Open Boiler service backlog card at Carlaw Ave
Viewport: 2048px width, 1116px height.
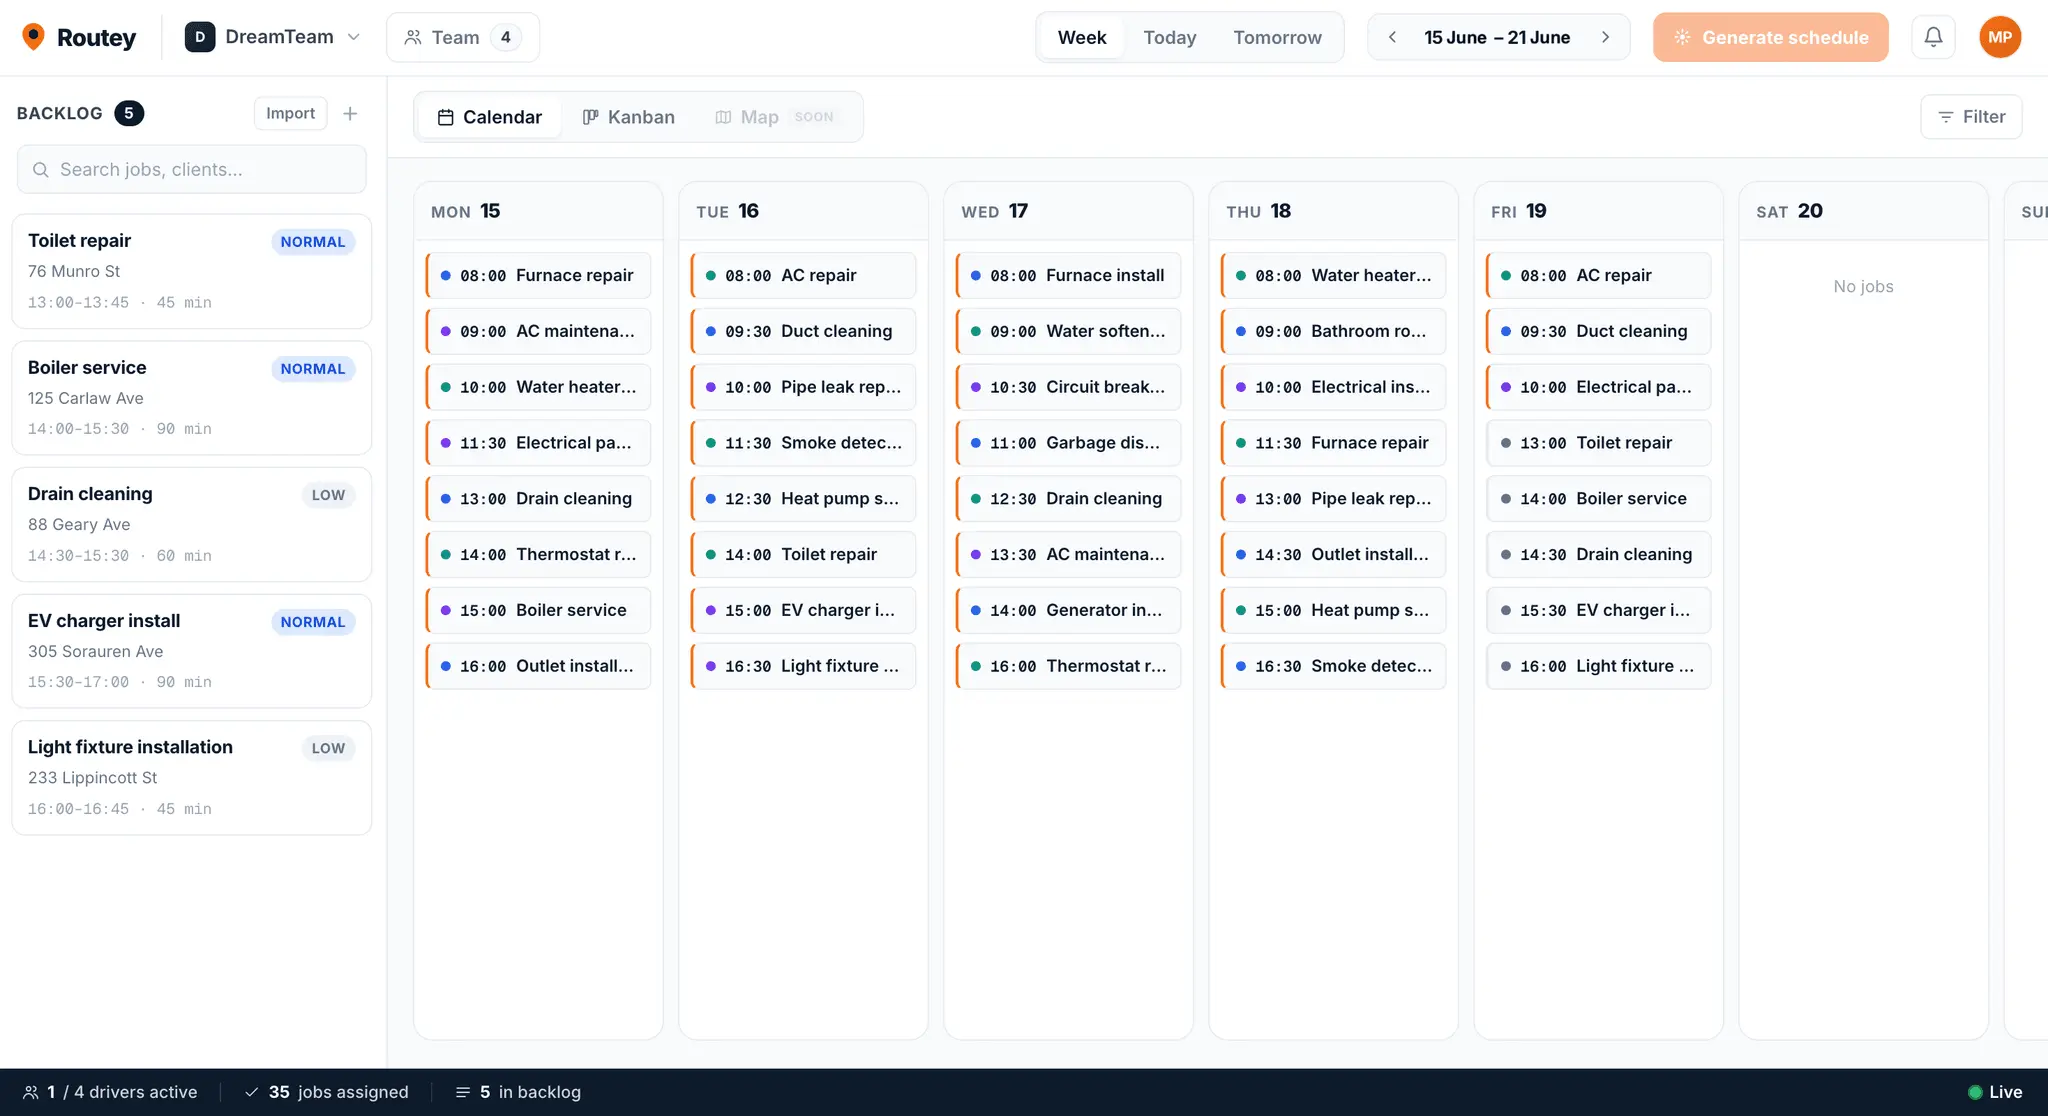coord(192,398)
